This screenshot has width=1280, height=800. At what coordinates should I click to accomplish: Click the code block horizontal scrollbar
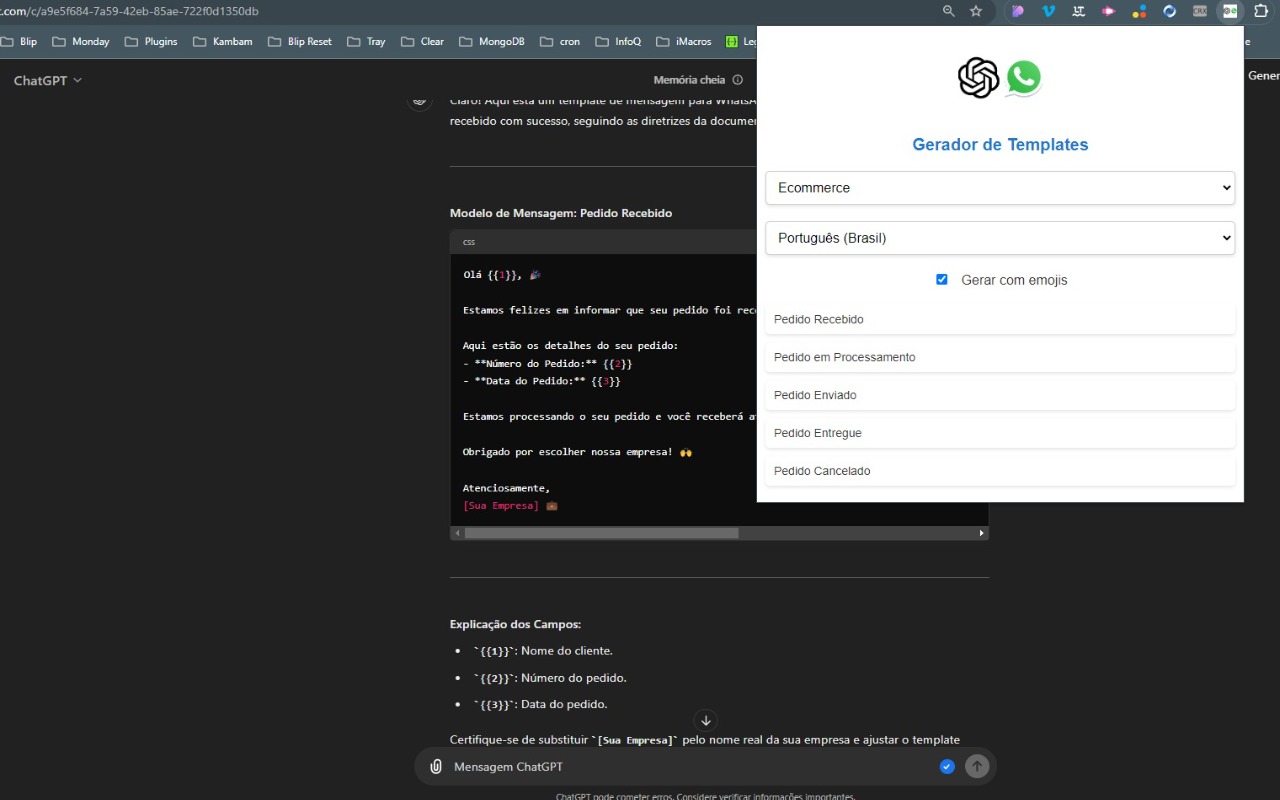[601, 533]
